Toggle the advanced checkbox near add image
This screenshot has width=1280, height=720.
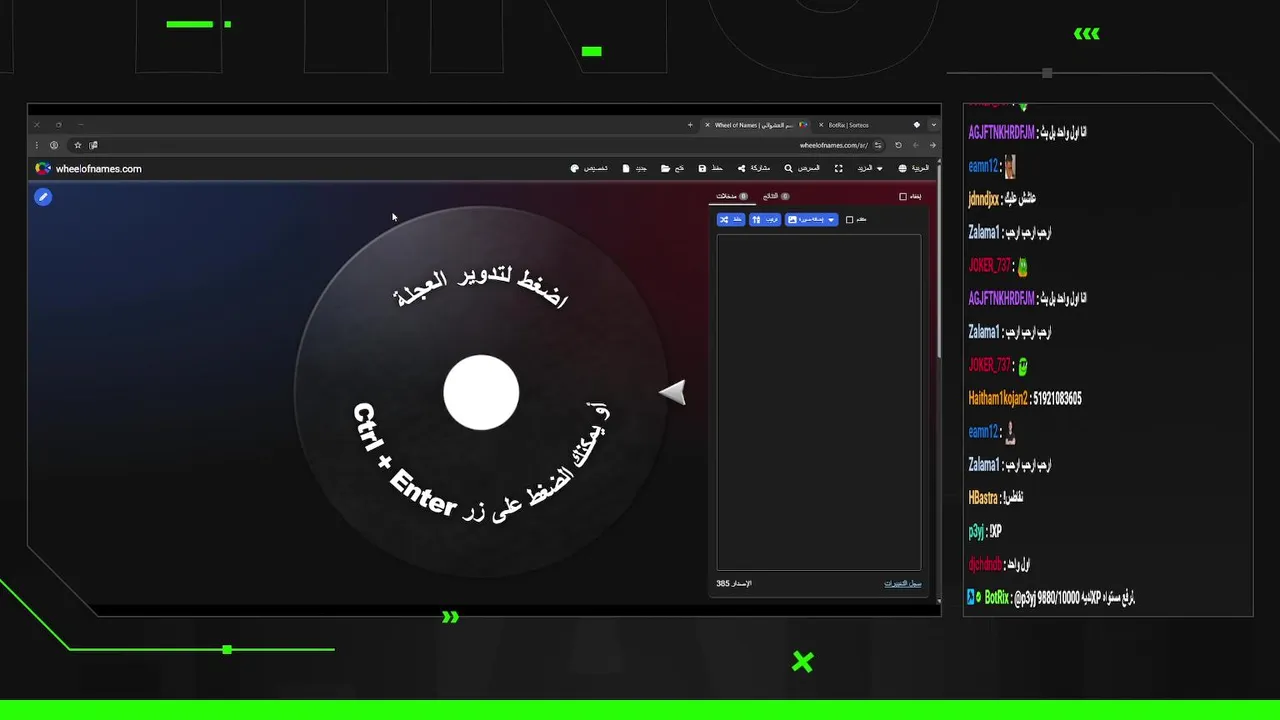coord(849,220)
